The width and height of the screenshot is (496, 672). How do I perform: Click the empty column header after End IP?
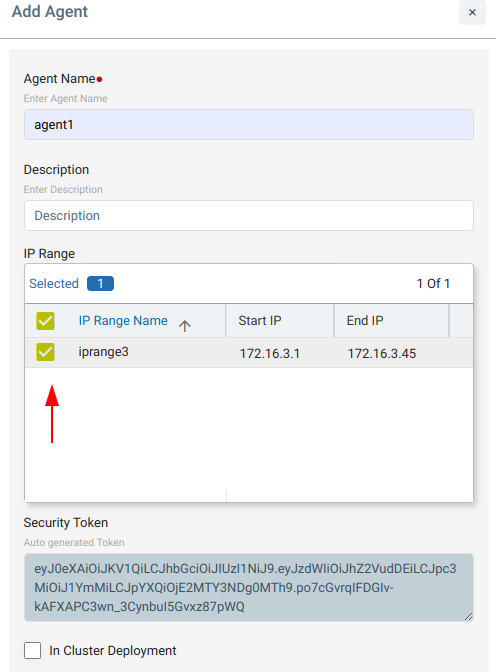tap(461, 321)
